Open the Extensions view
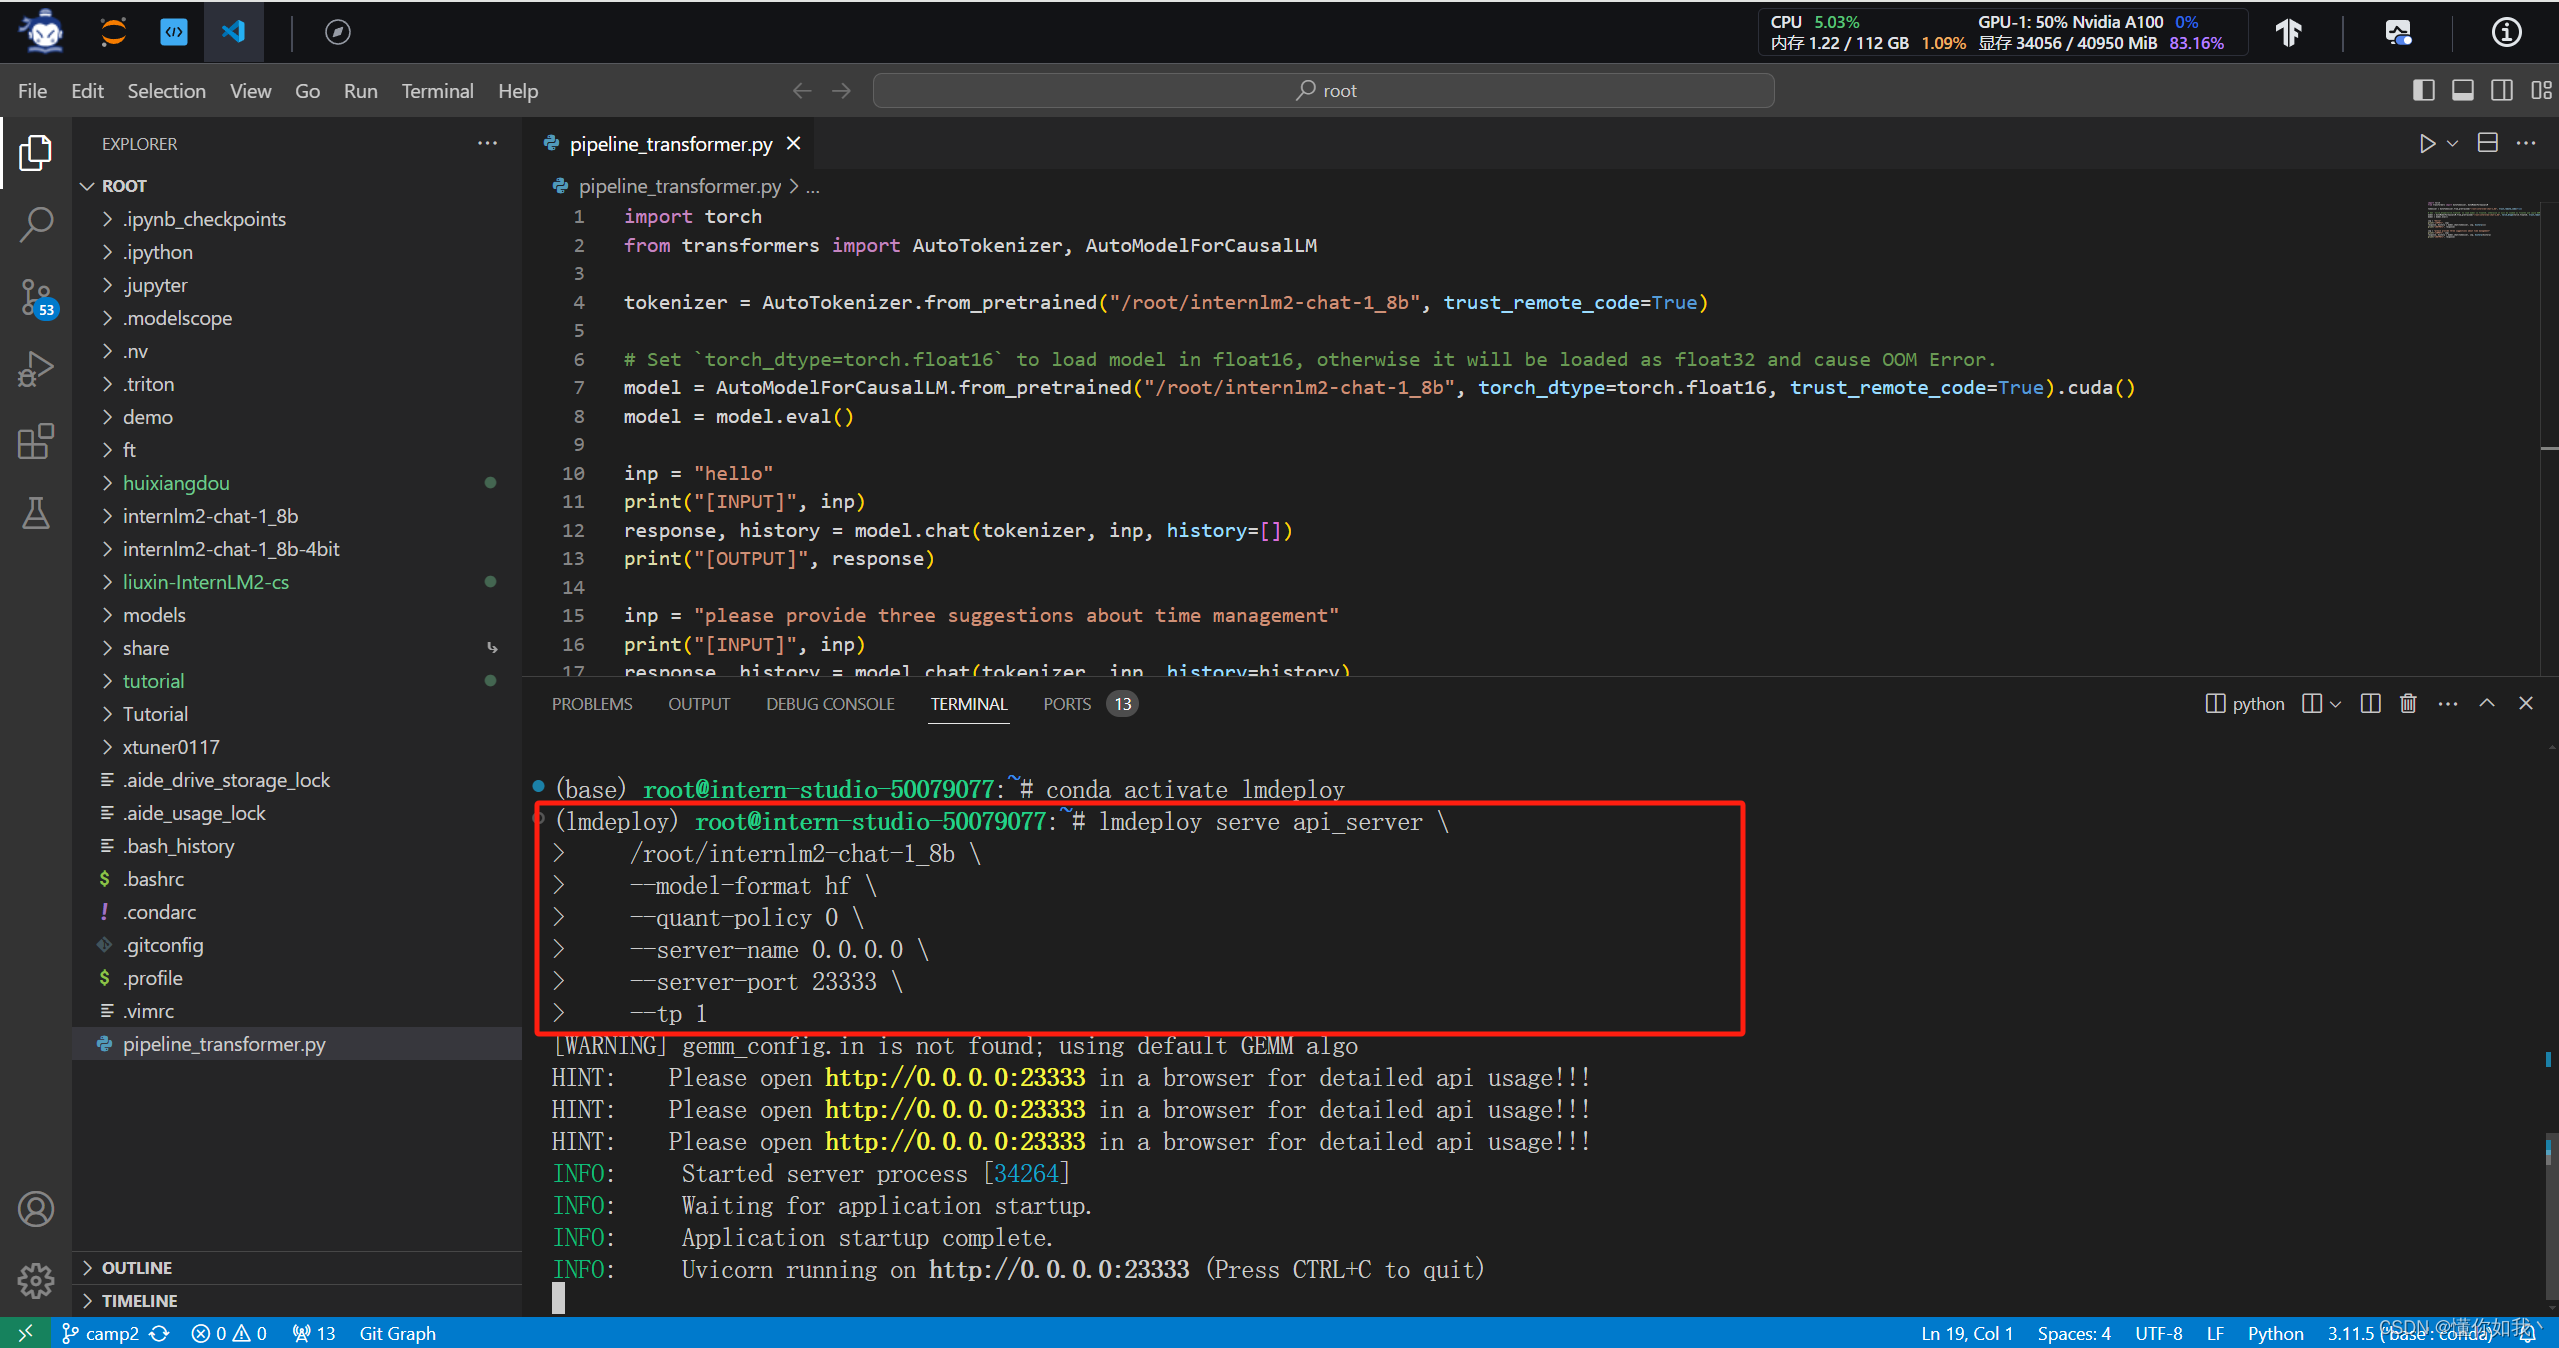This screenshot has height=1348, width=2559. click(x=36, y=441)
